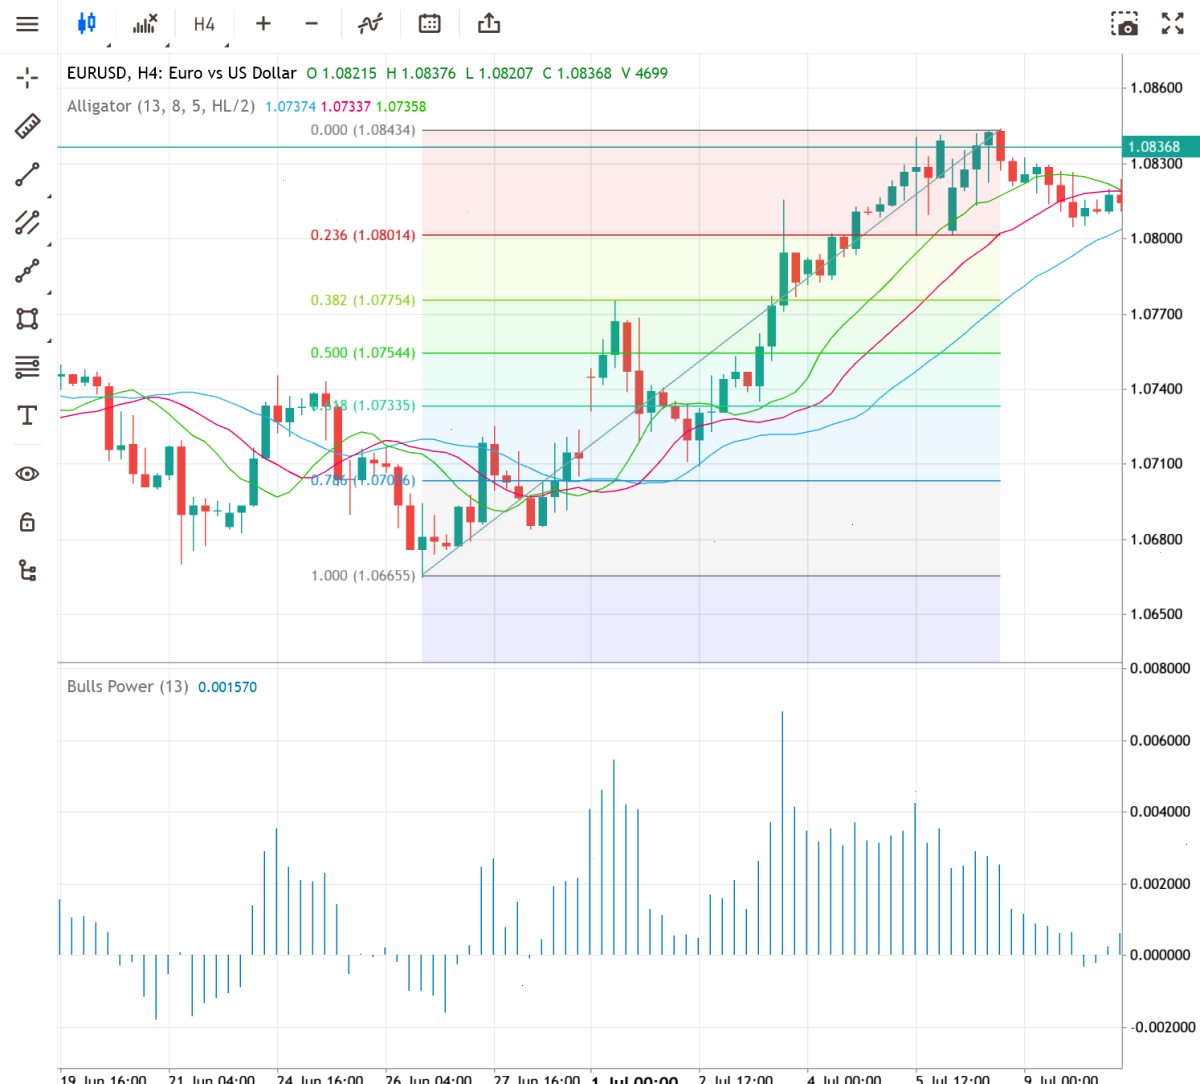Click the EURUSD, H4 symbol title
1200x1084 pixels.
(182, 73)
